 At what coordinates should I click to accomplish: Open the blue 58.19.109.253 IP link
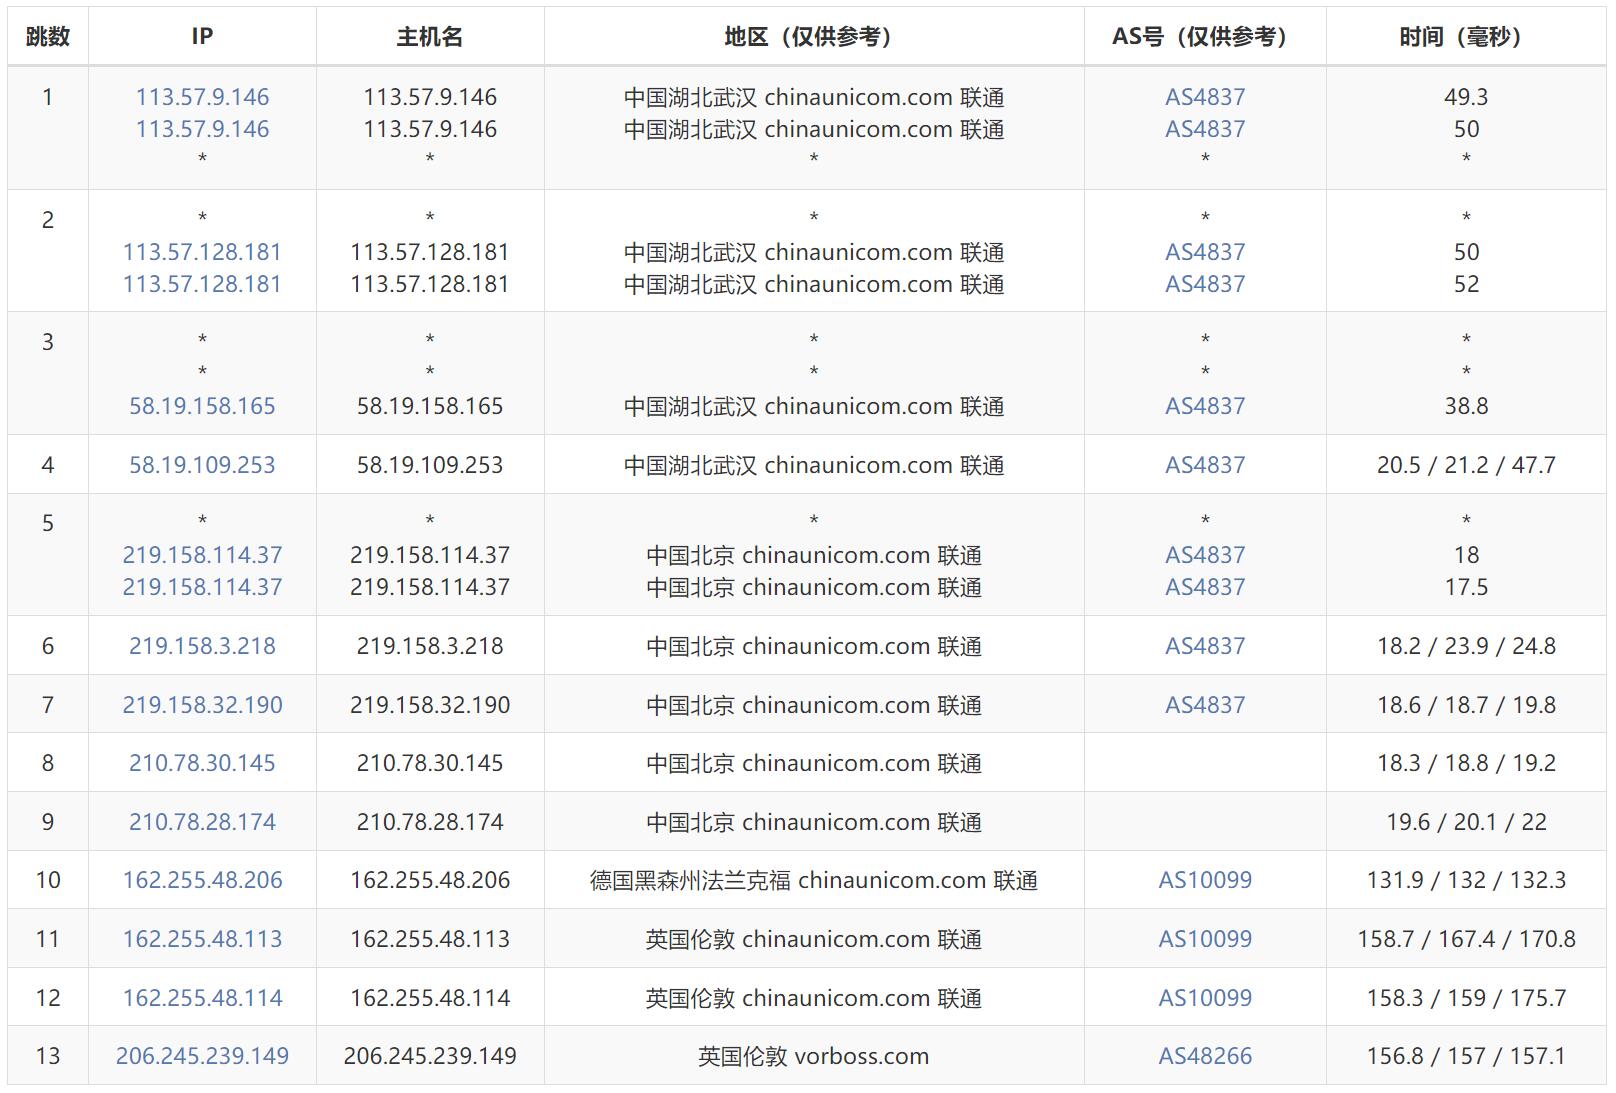click(202, 465)
